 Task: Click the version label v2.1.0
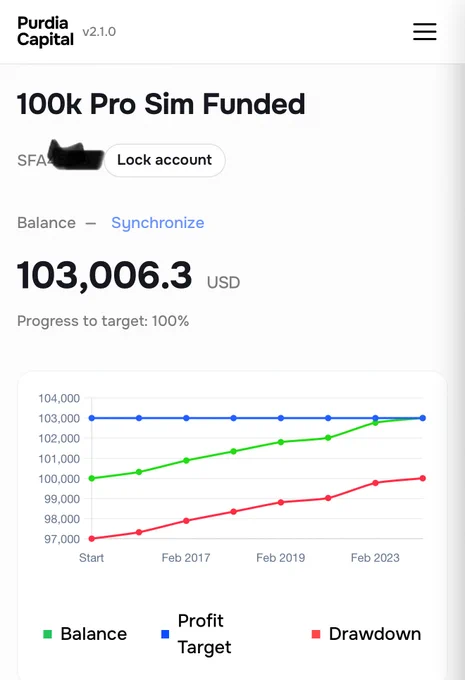[x=99, y=32]
